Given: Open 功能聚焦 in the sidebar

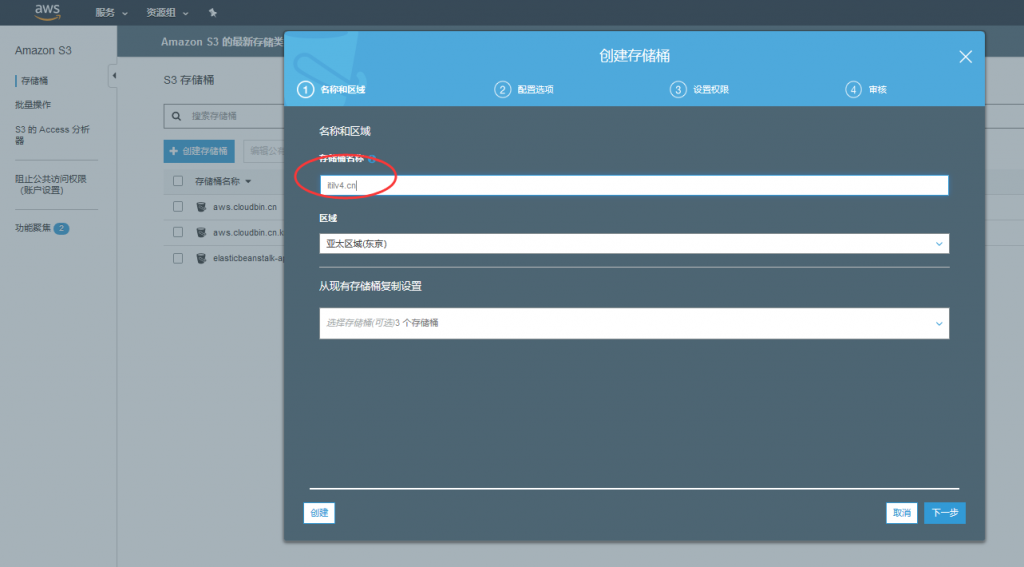Looking at the screenshot, I should (33, 228).
